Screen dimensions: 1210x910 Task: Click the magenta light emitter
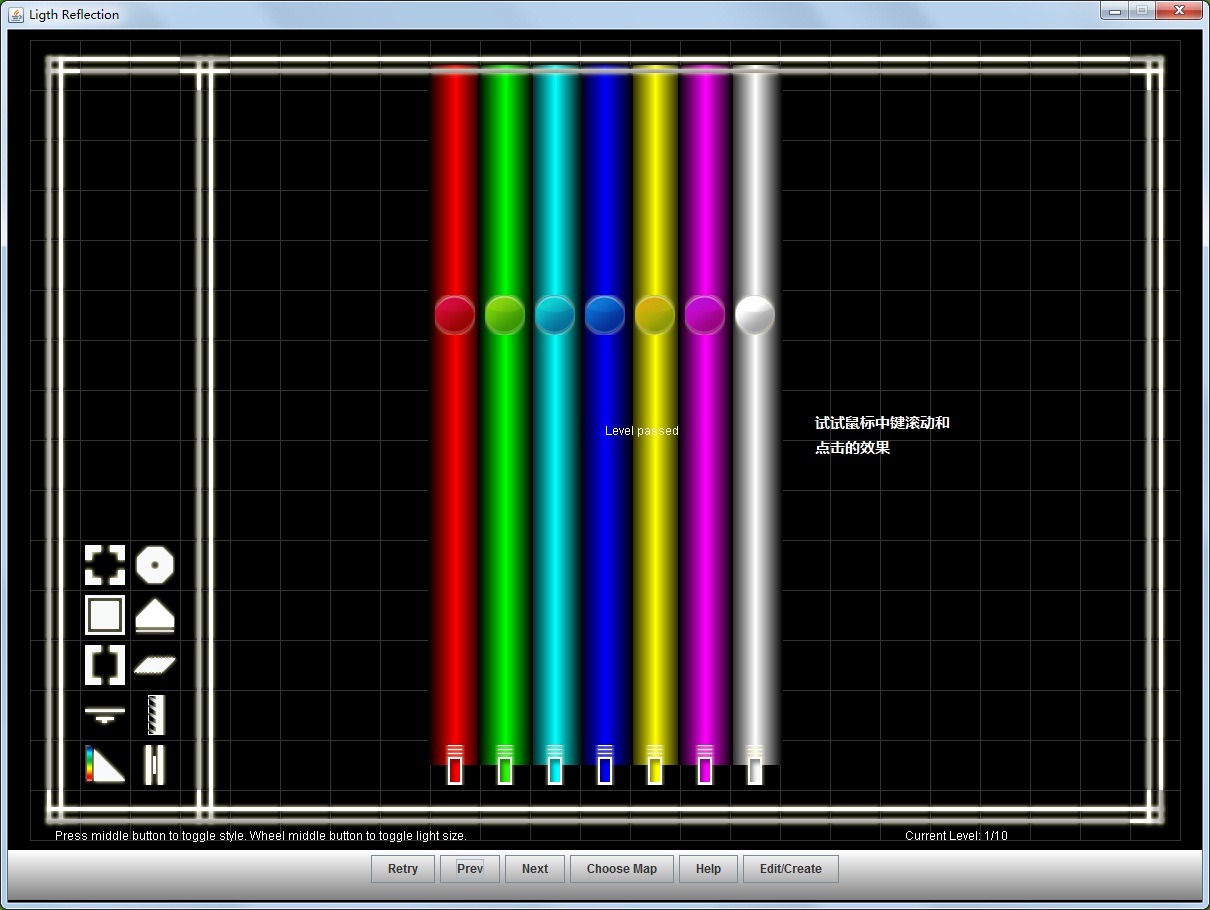click(705, 766)
